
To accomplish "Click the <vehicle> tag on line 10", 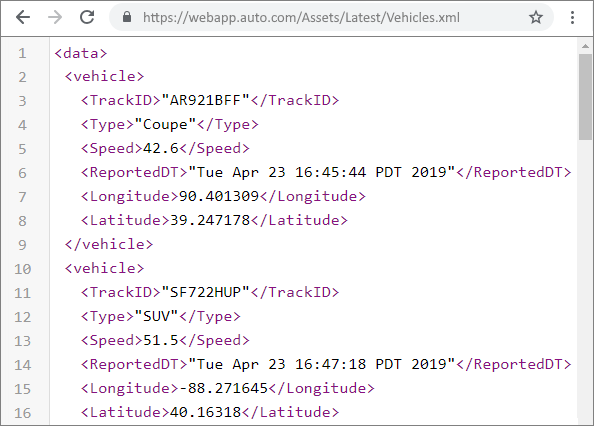I will pyautogui.click(x=104, y=268).
